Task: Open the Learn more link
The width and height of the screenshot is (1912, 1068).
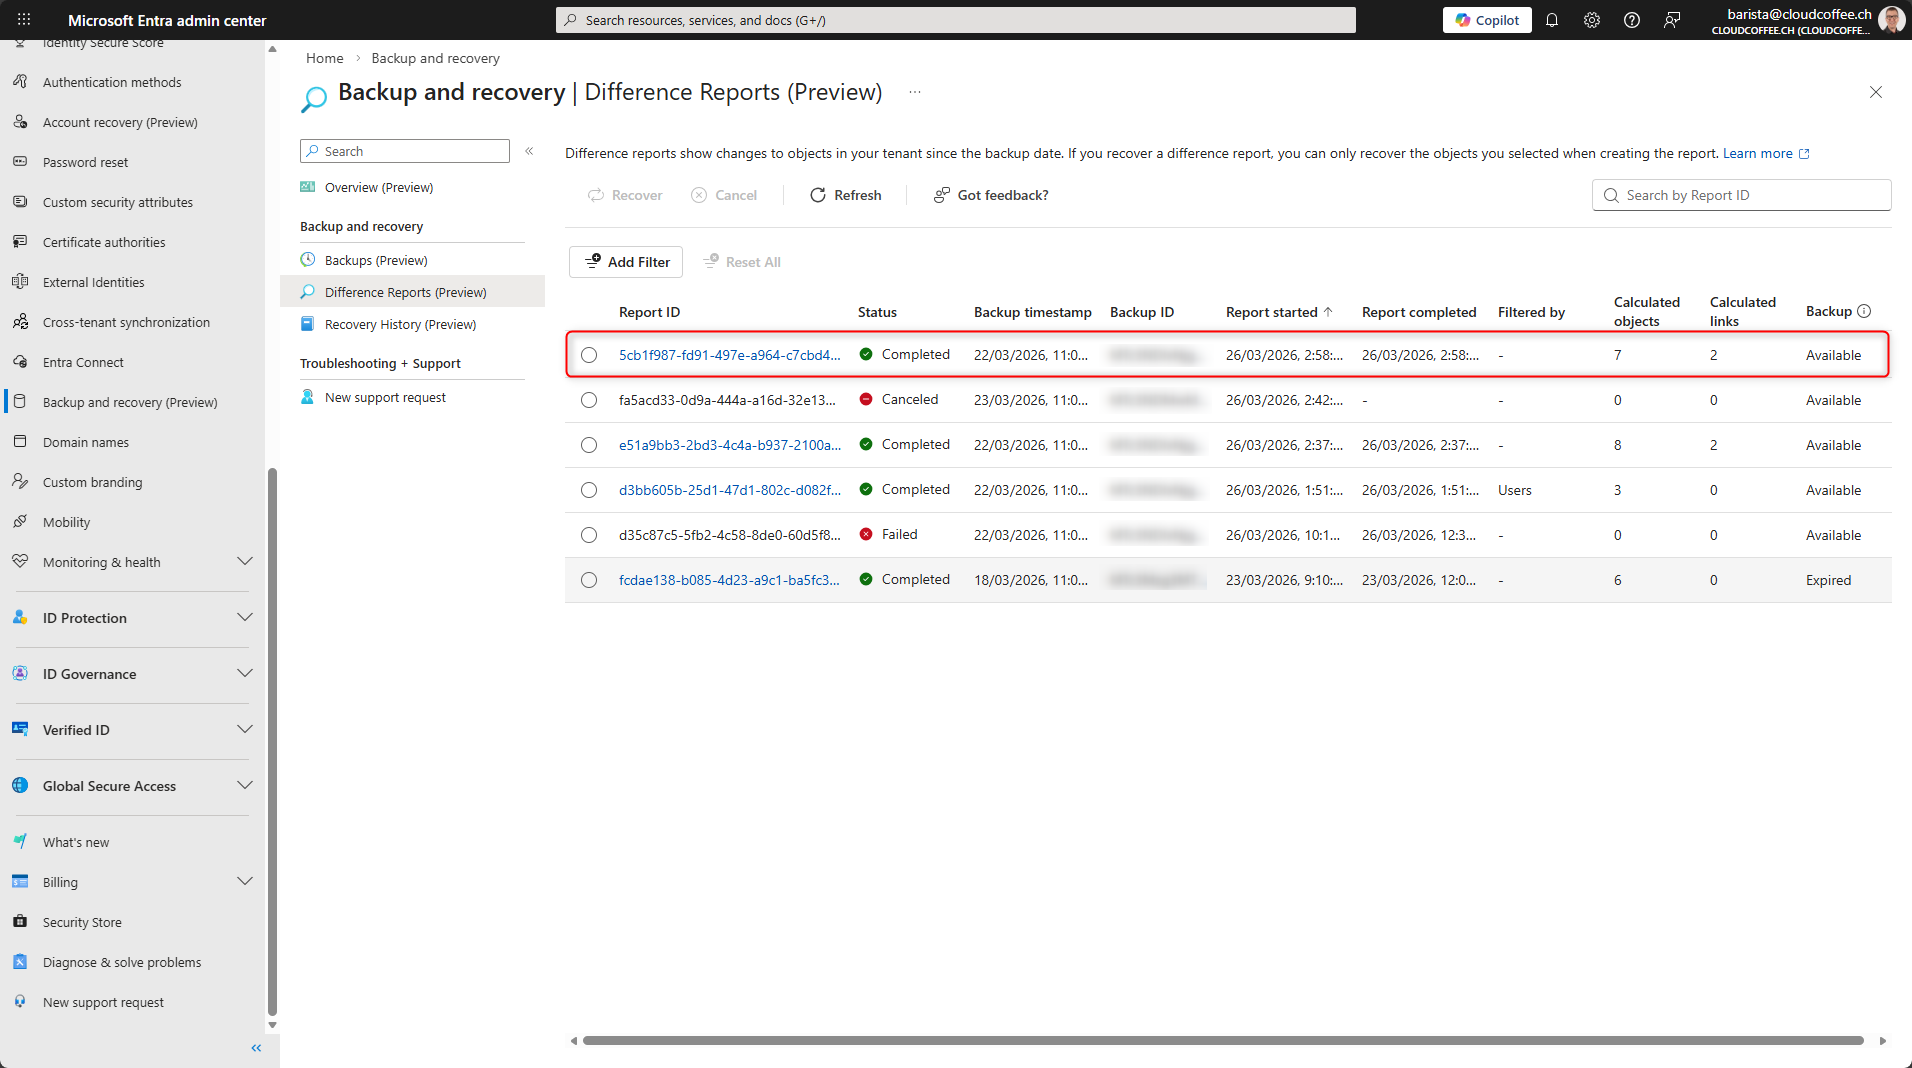Action: coord(1757,153)
